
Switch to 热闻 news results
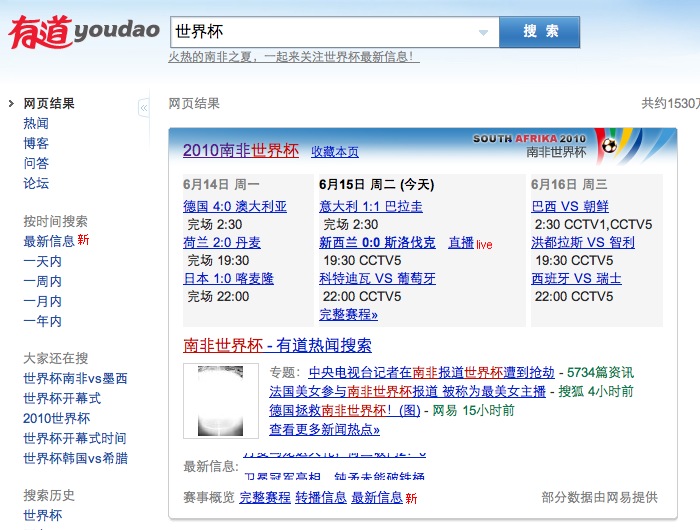tap(36, 123)
